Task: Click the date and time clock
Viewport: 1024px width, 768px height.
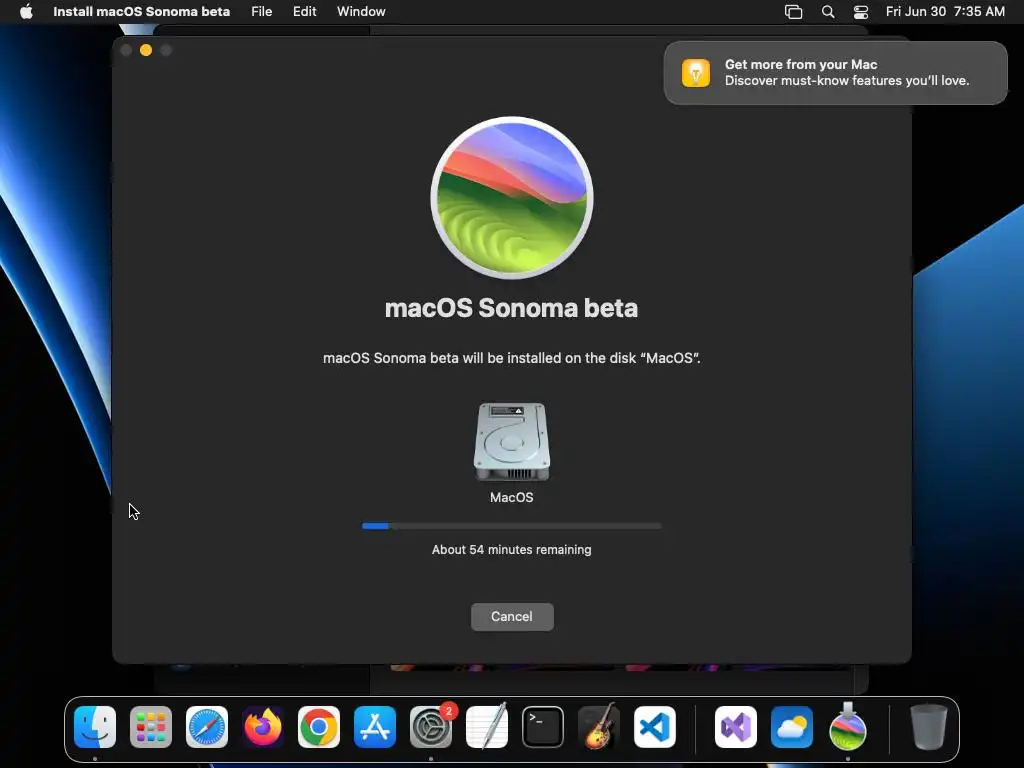Action: coord(945,12)
